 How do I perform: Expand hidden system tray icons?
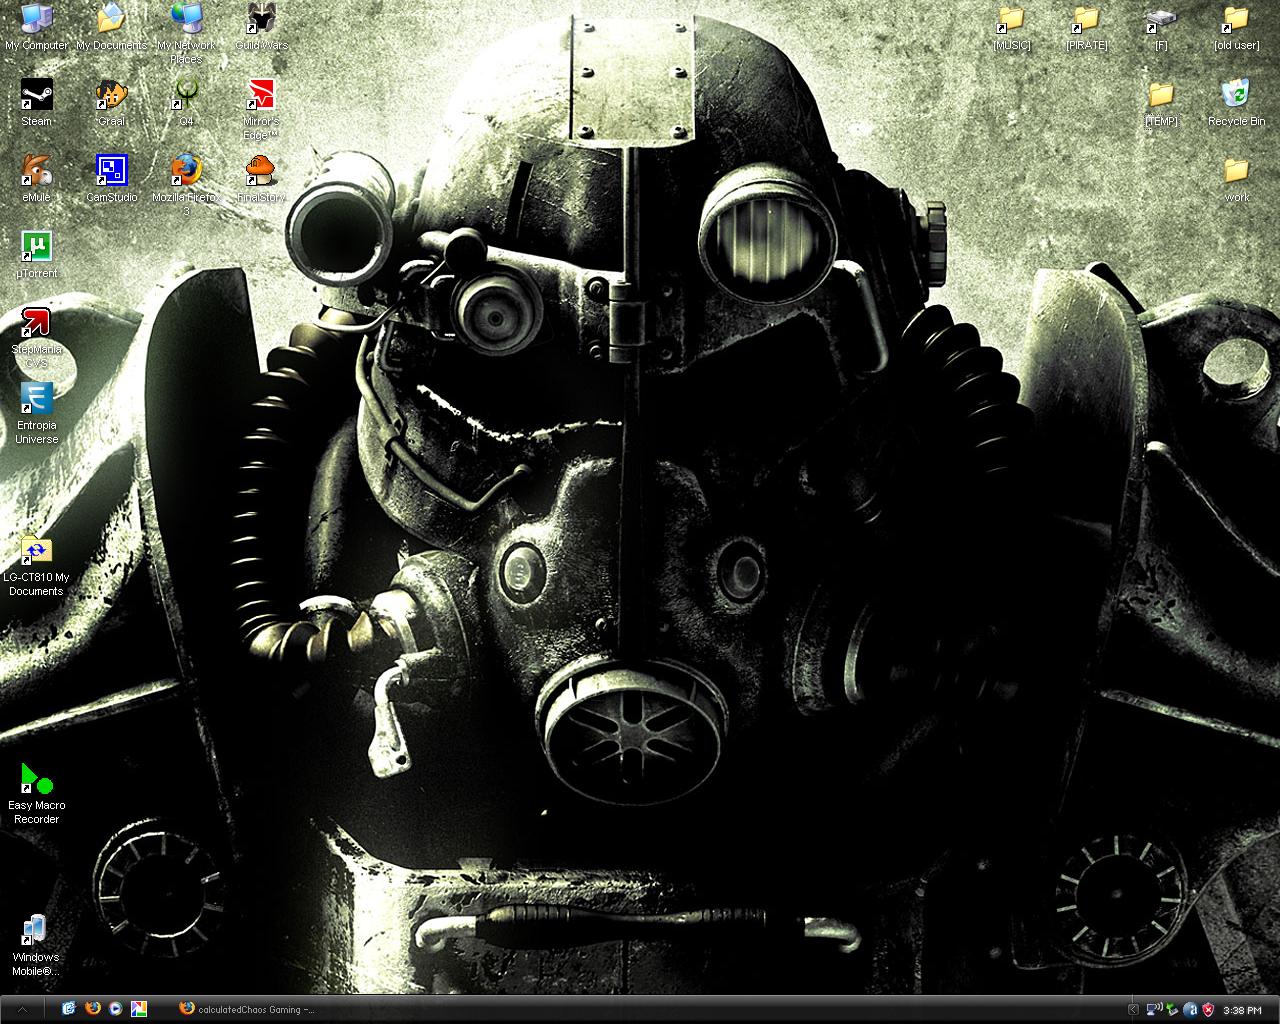(1133, 1010)
